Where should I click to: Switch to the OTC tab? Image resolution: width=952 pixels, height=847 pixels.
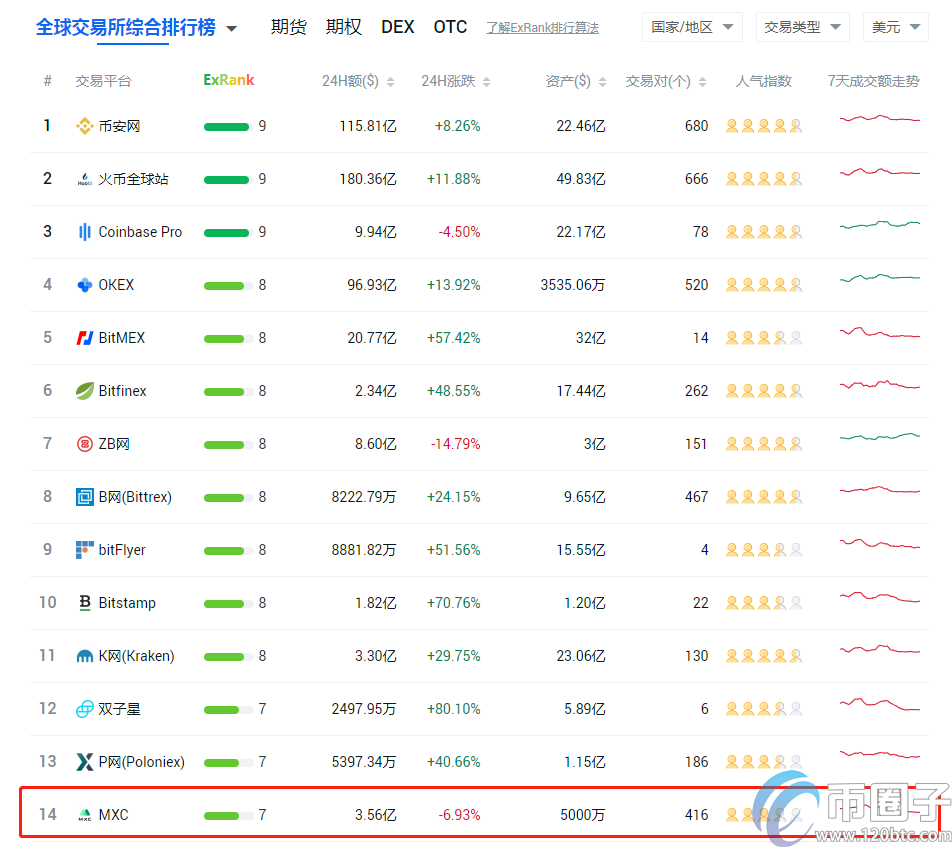(x=450, y=27)
